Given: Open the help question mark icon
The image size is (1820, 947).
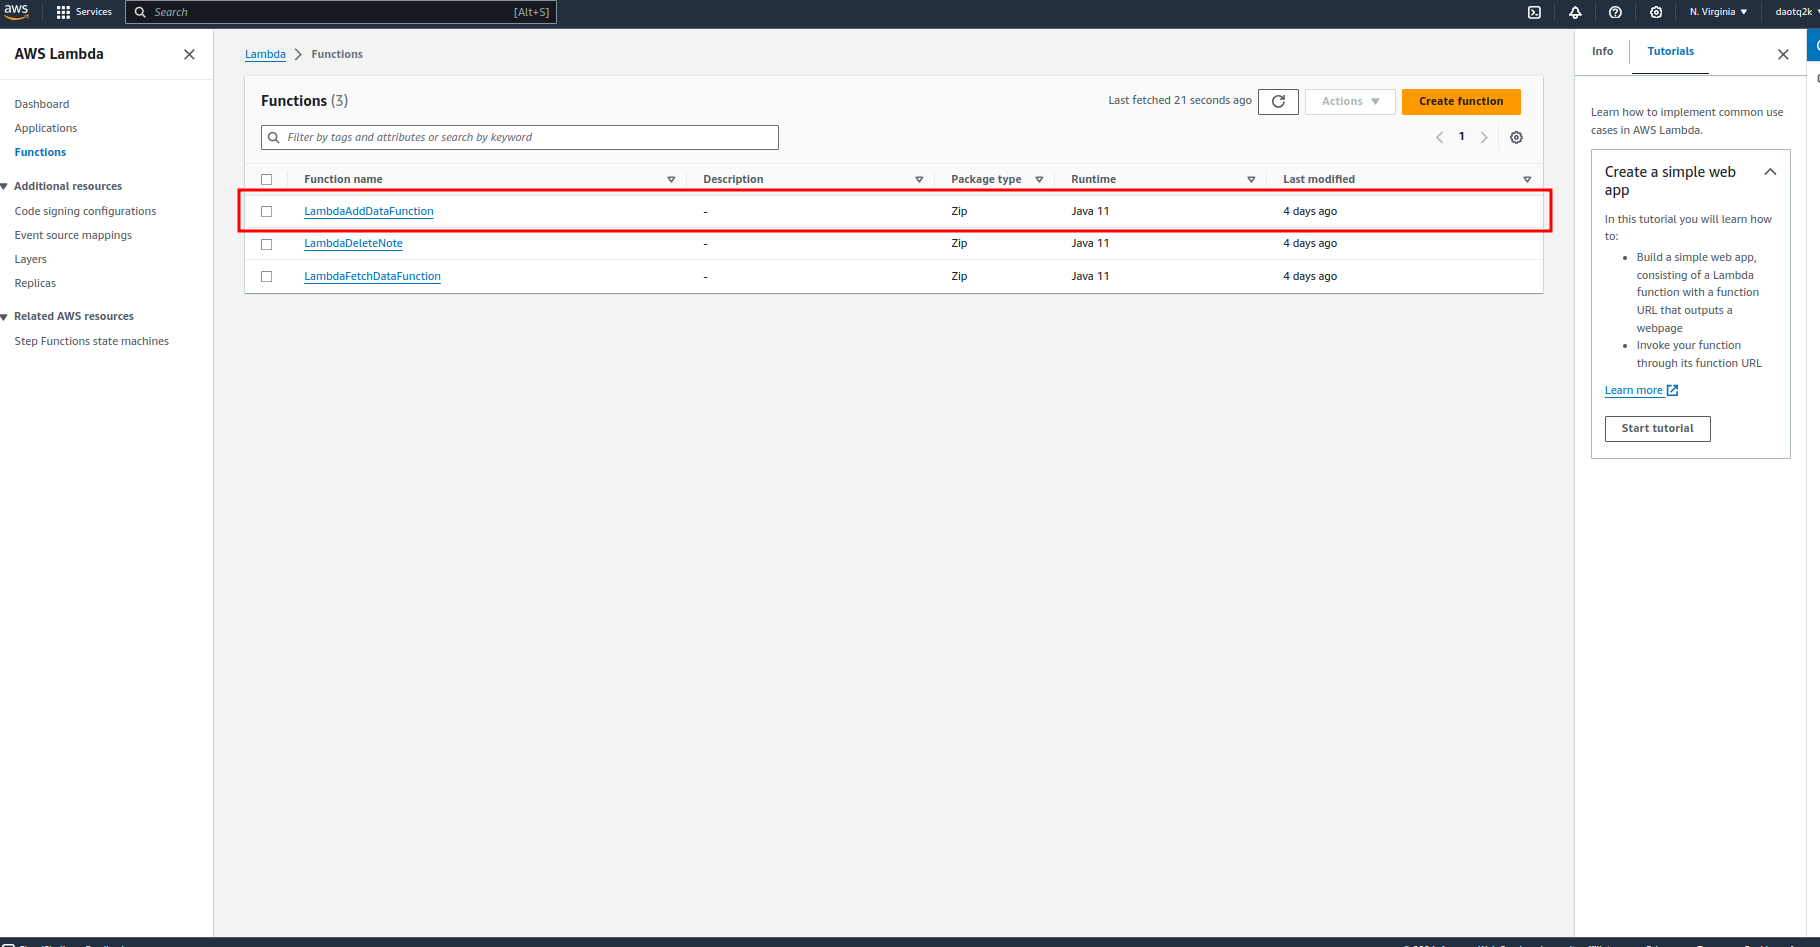Looking at the screenshot, I should [1615, 12].
